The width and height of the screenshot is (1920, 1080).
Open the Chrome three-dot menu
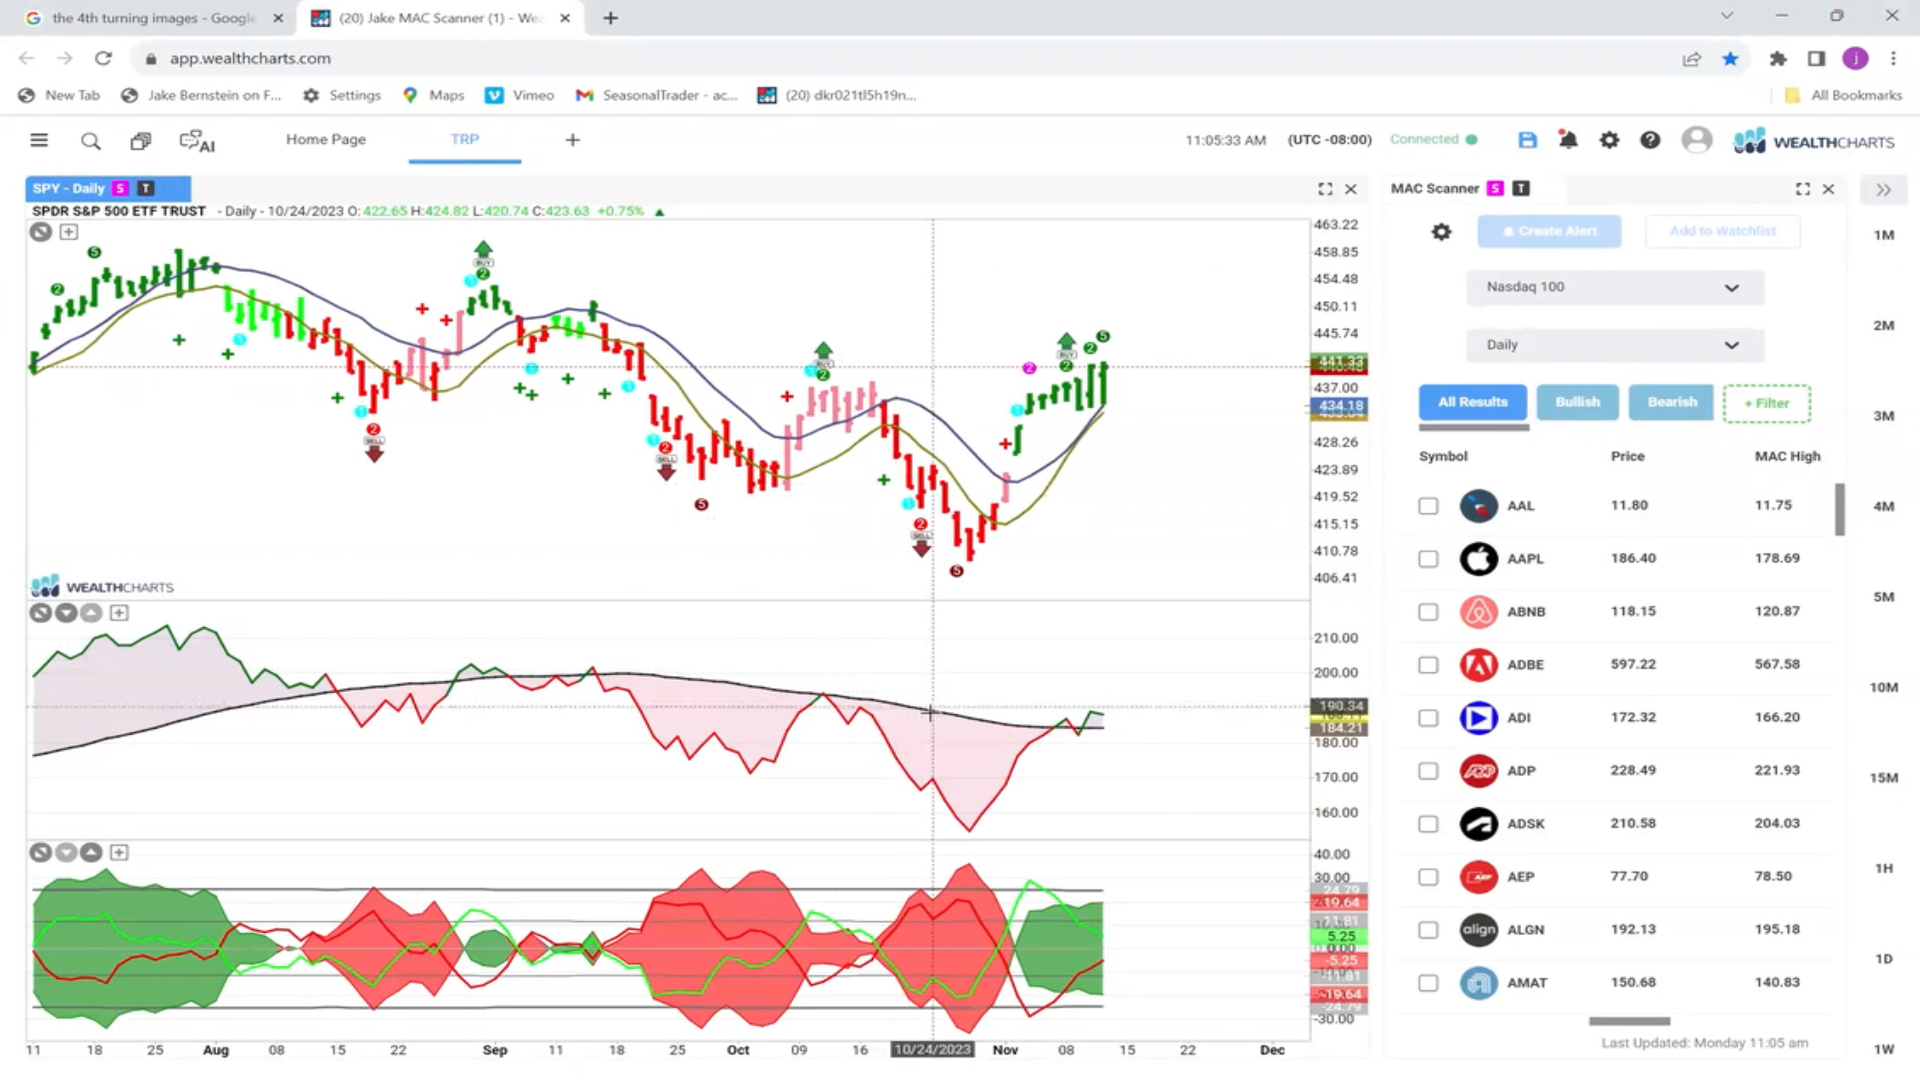click(x=1893, y=59)
